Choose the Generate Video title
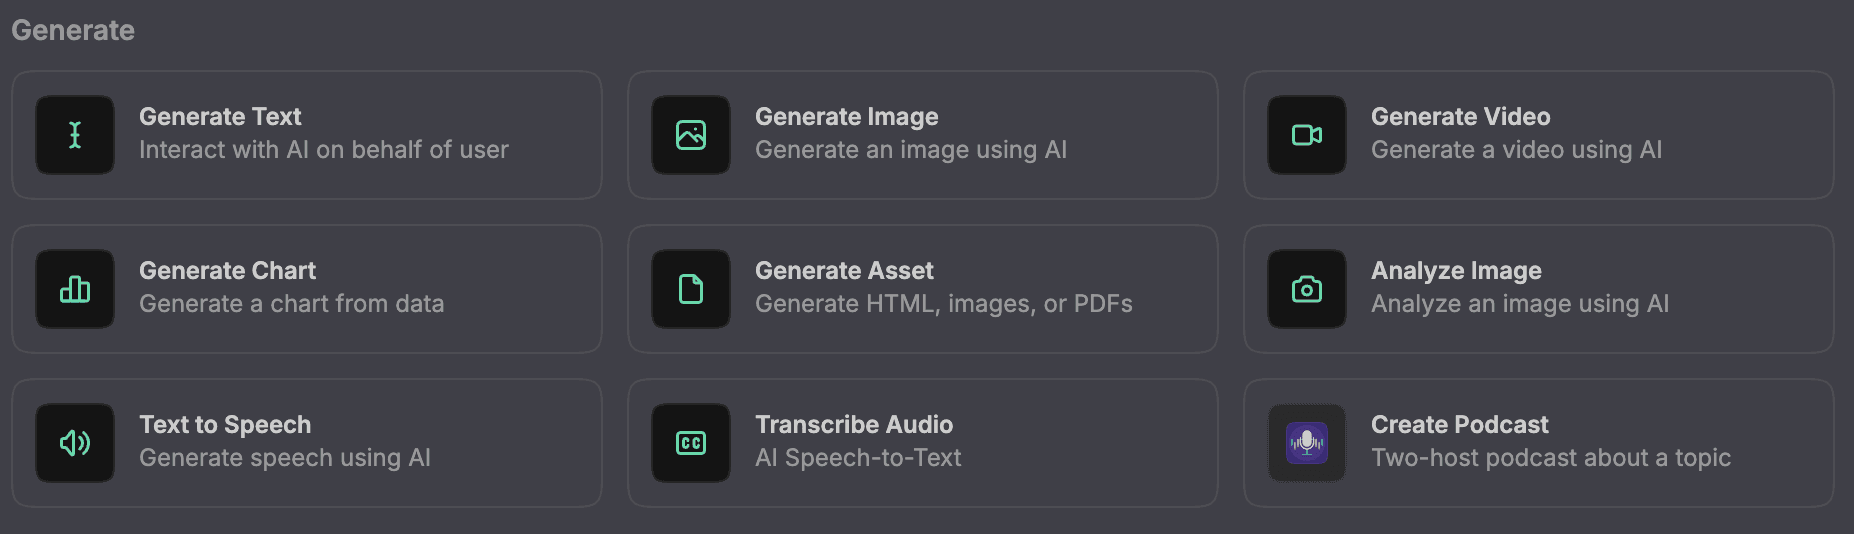Screen dimensions: 1854x534 click(1460, 117)
